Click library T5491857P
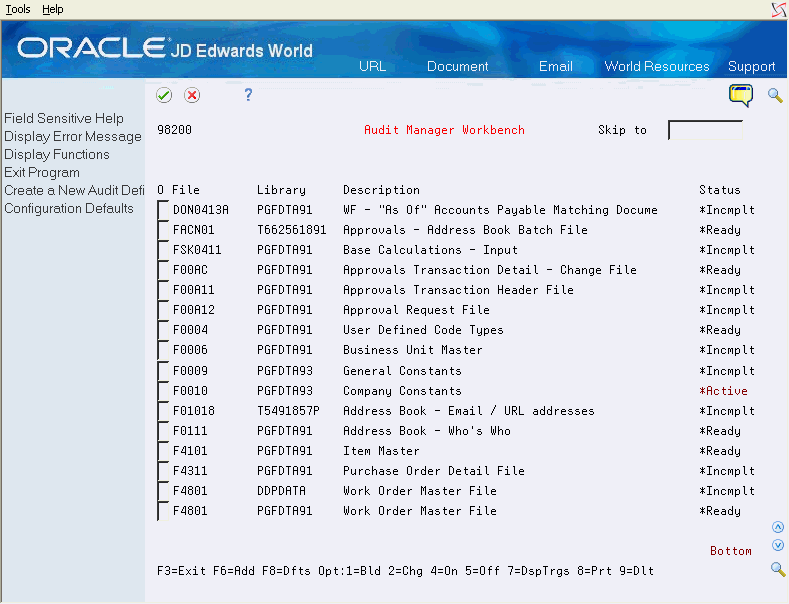This screenshot has height=604, width=789. pyautogui.click(x=288, y=411)
